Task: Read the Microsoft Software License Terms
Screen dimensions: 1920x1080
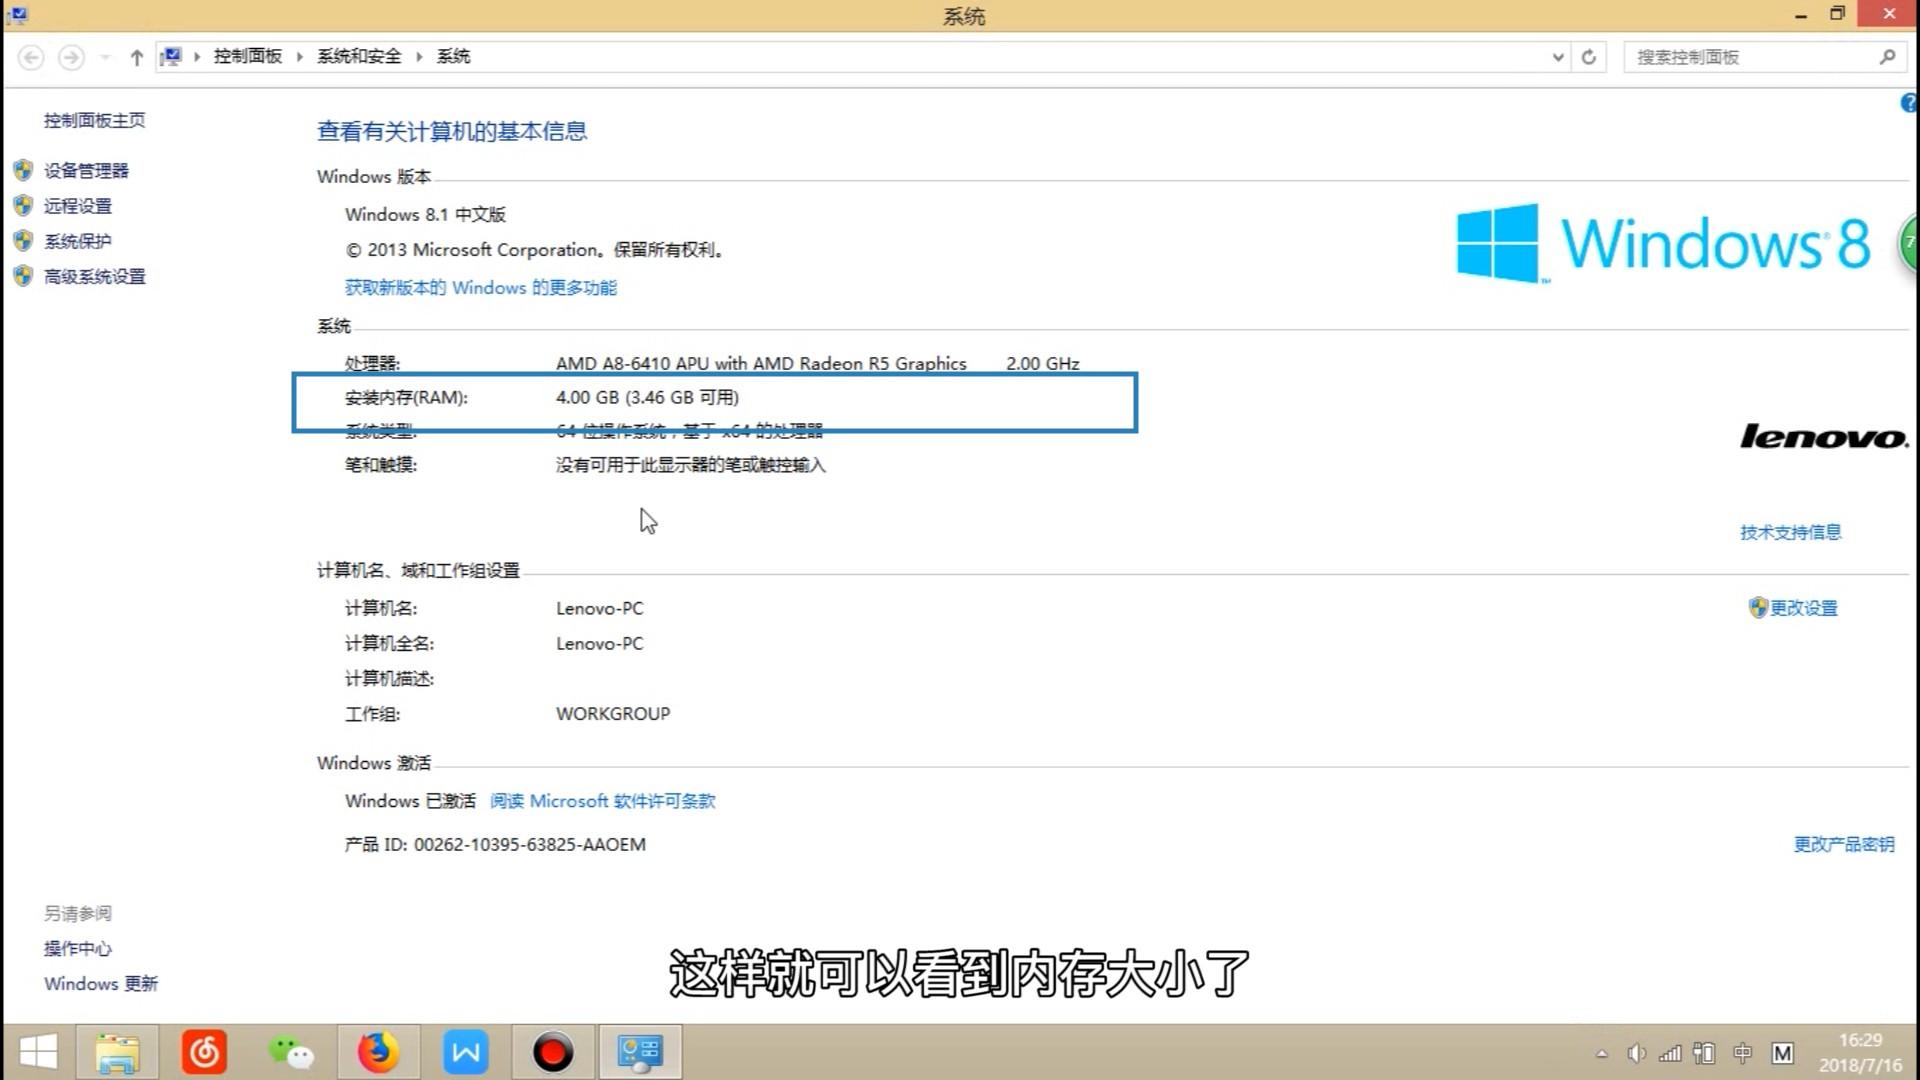Action: [x=602, y=801]
